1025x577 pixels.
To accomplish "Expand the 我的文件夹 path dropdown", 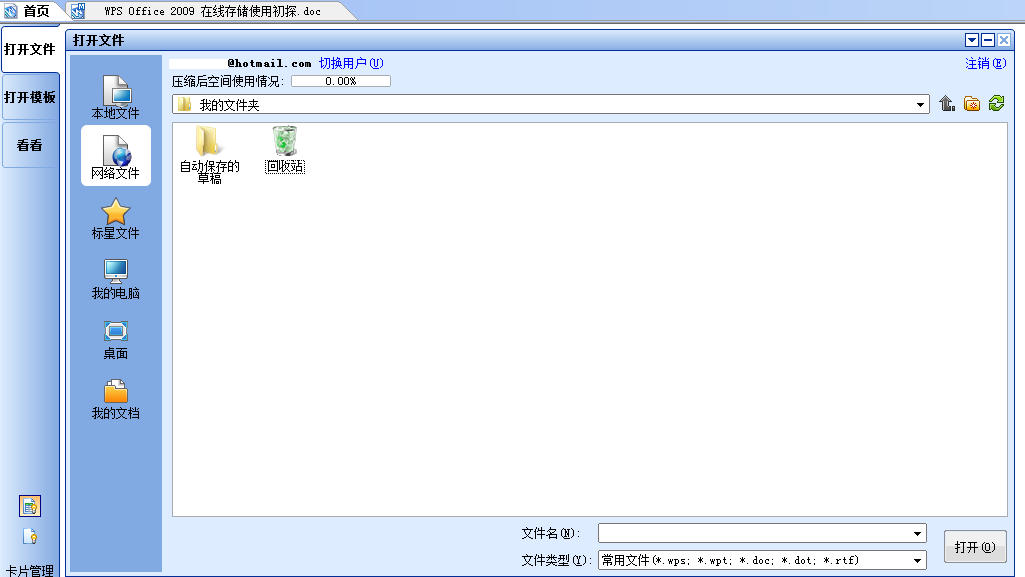I will [919, 103].
